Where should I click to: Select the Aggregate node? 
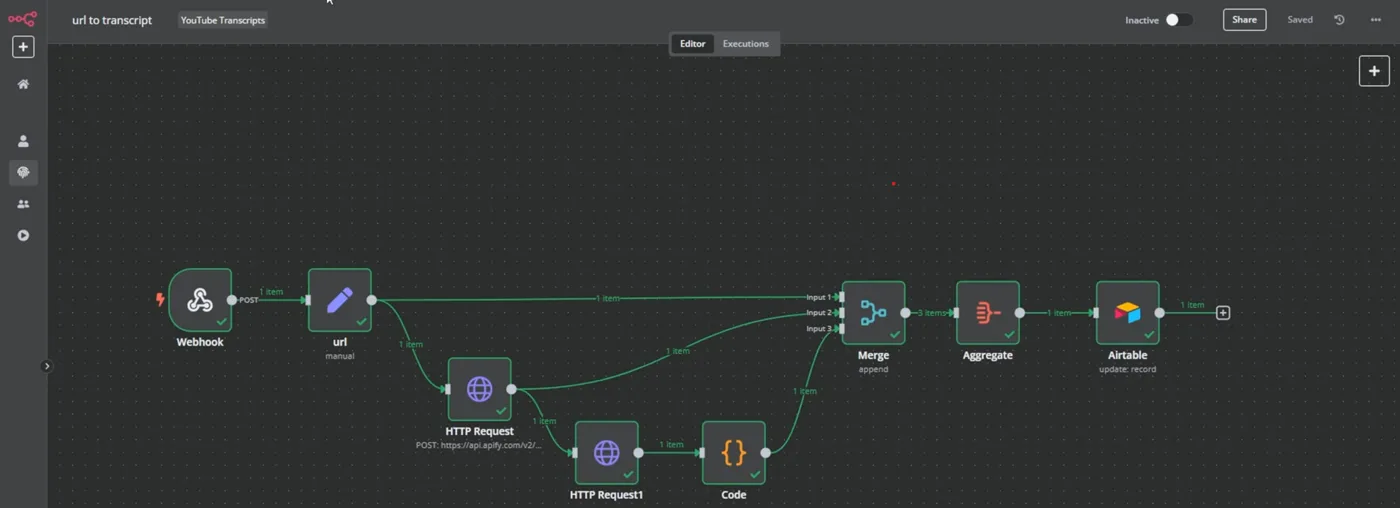point(988,313)
